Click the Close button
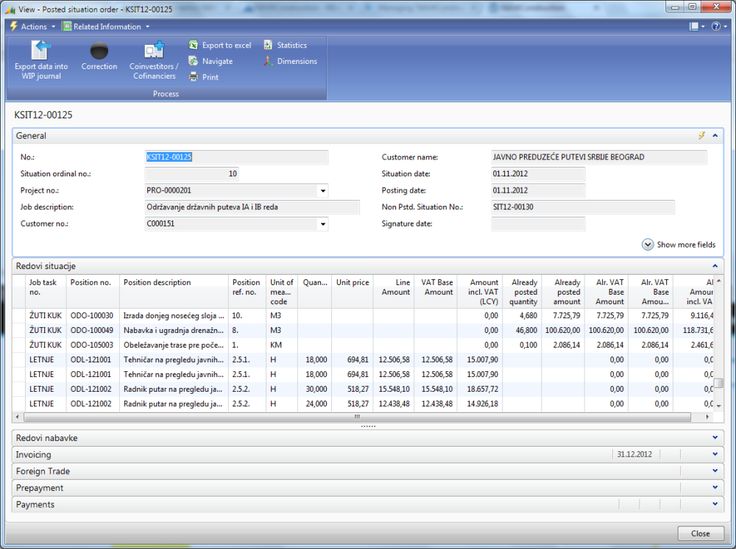736x549 pixels. click(700, 534)
